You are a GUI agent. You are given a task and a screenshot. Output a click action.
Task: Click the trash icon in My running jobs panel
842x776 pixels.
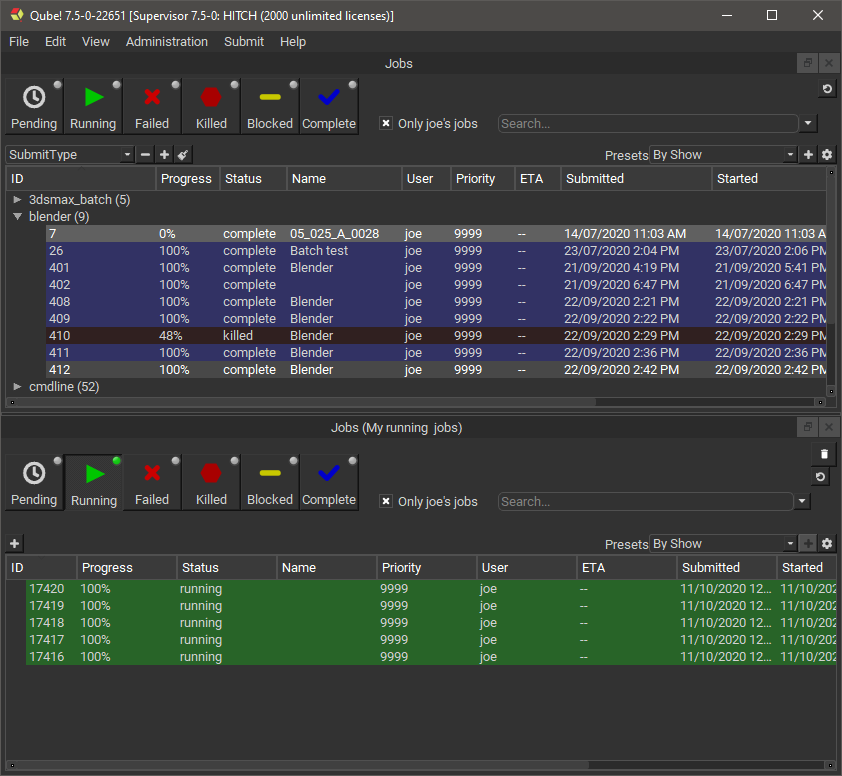click(824, 455)
